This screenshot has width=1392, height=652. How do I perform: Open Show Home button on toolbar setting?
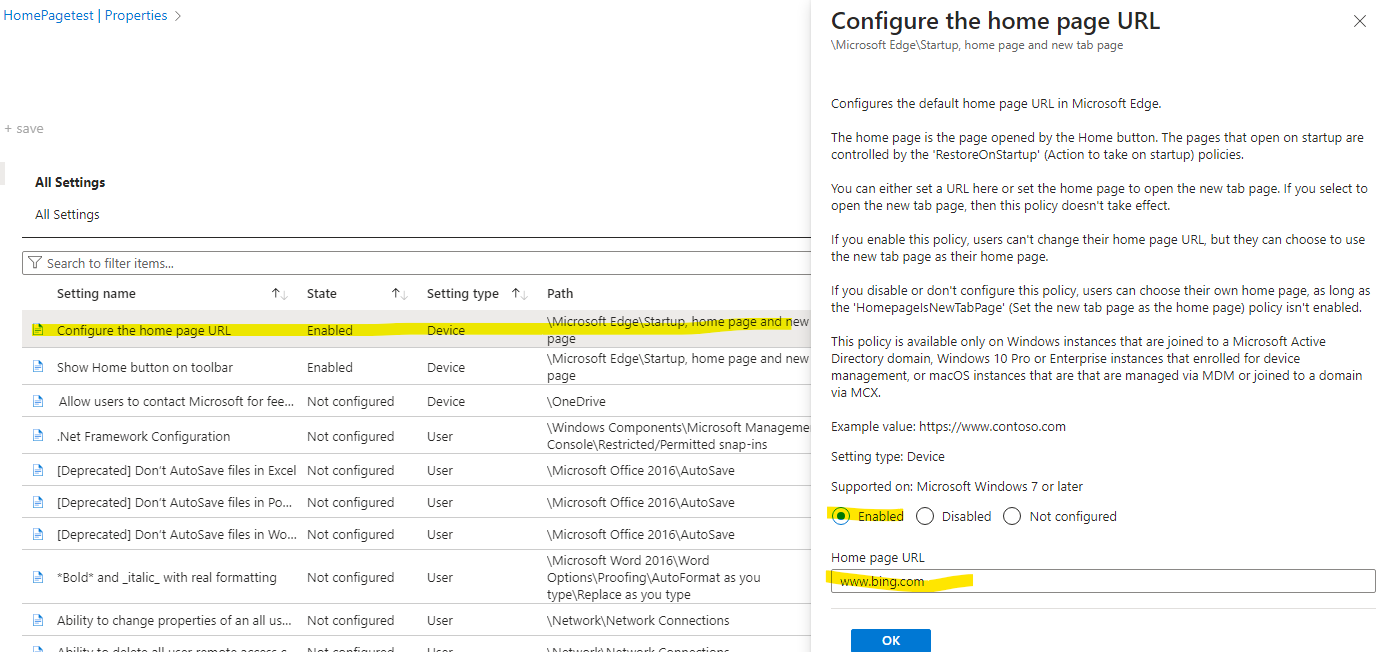[x=145, y=367]
